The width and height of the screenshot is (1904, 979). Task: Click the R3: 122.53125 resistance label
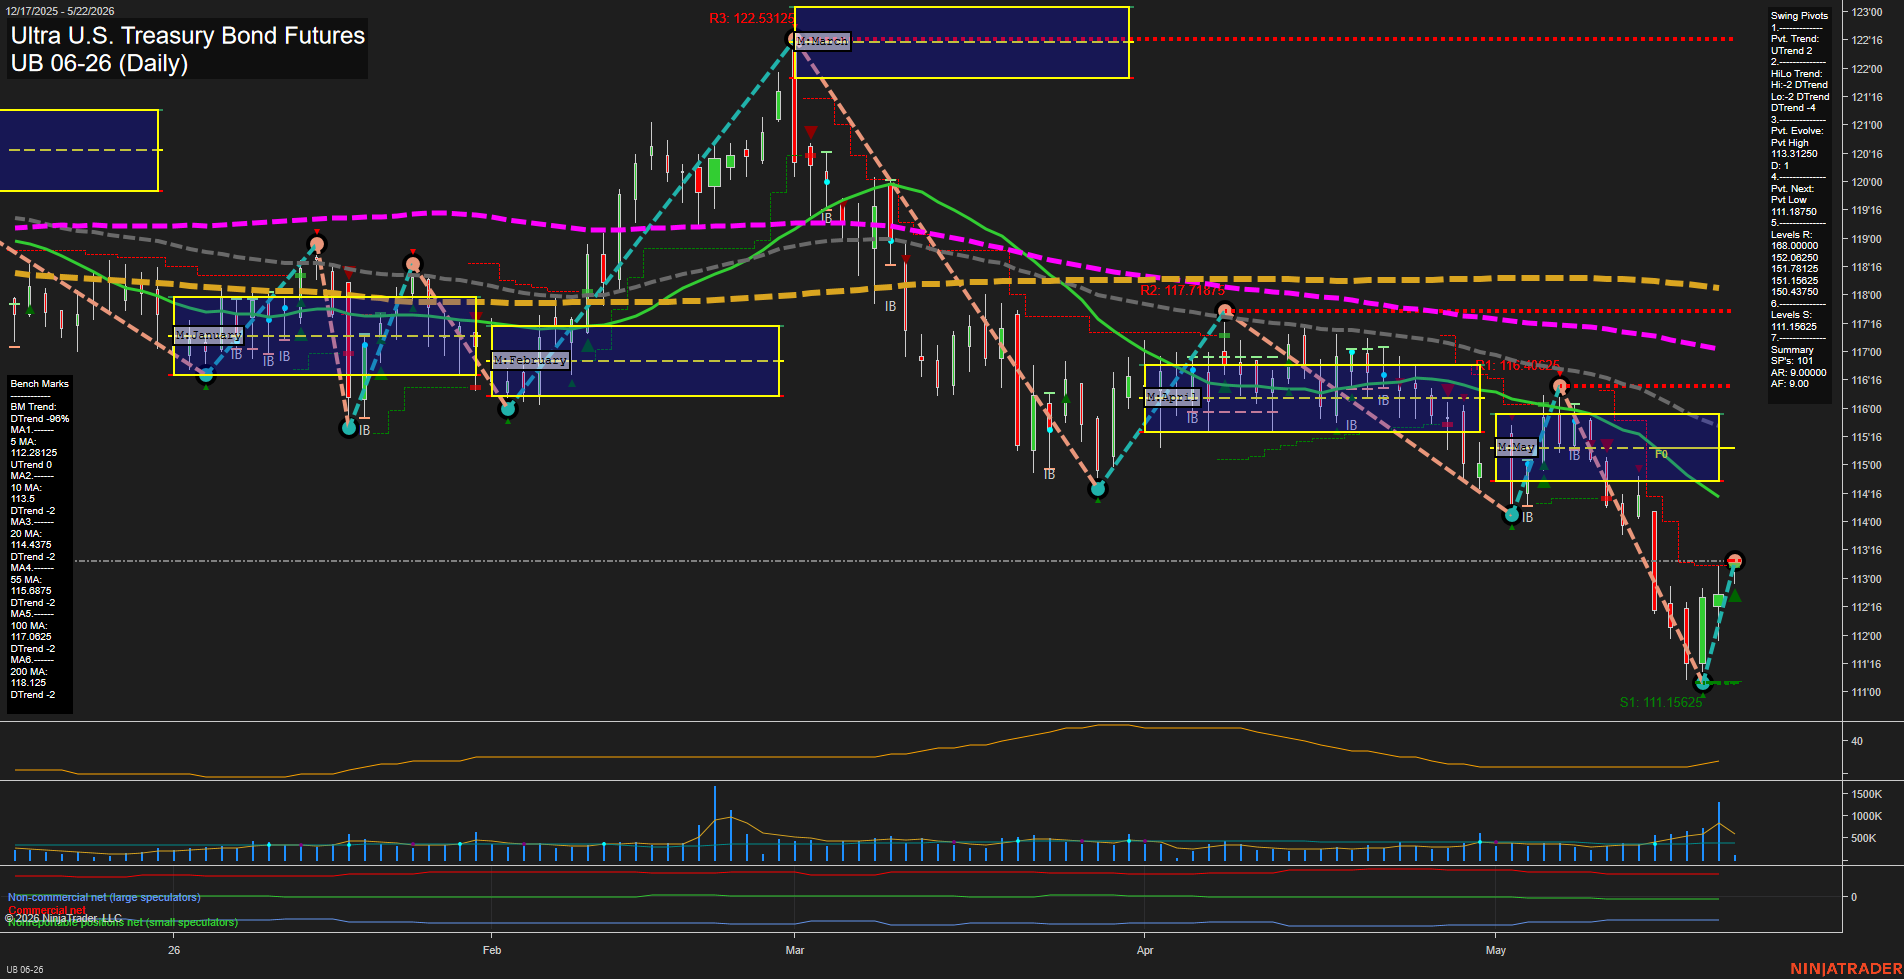click(751, 18)
